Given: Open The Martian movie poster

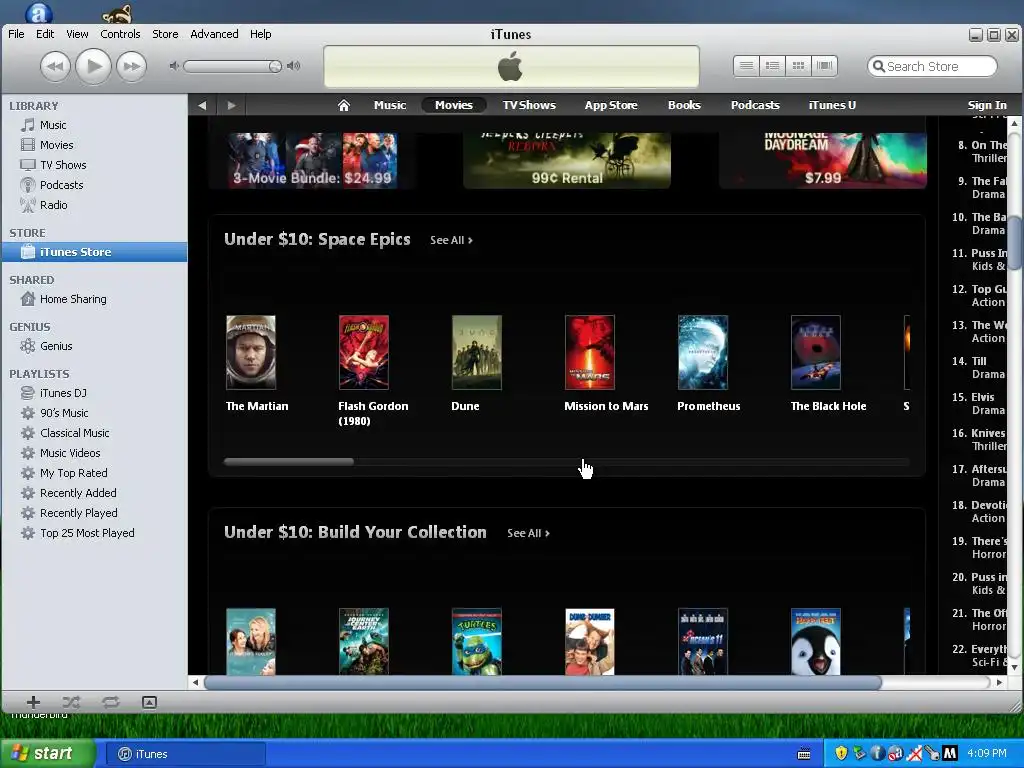Looking at the screenshot, I should [x=251, y=353].
